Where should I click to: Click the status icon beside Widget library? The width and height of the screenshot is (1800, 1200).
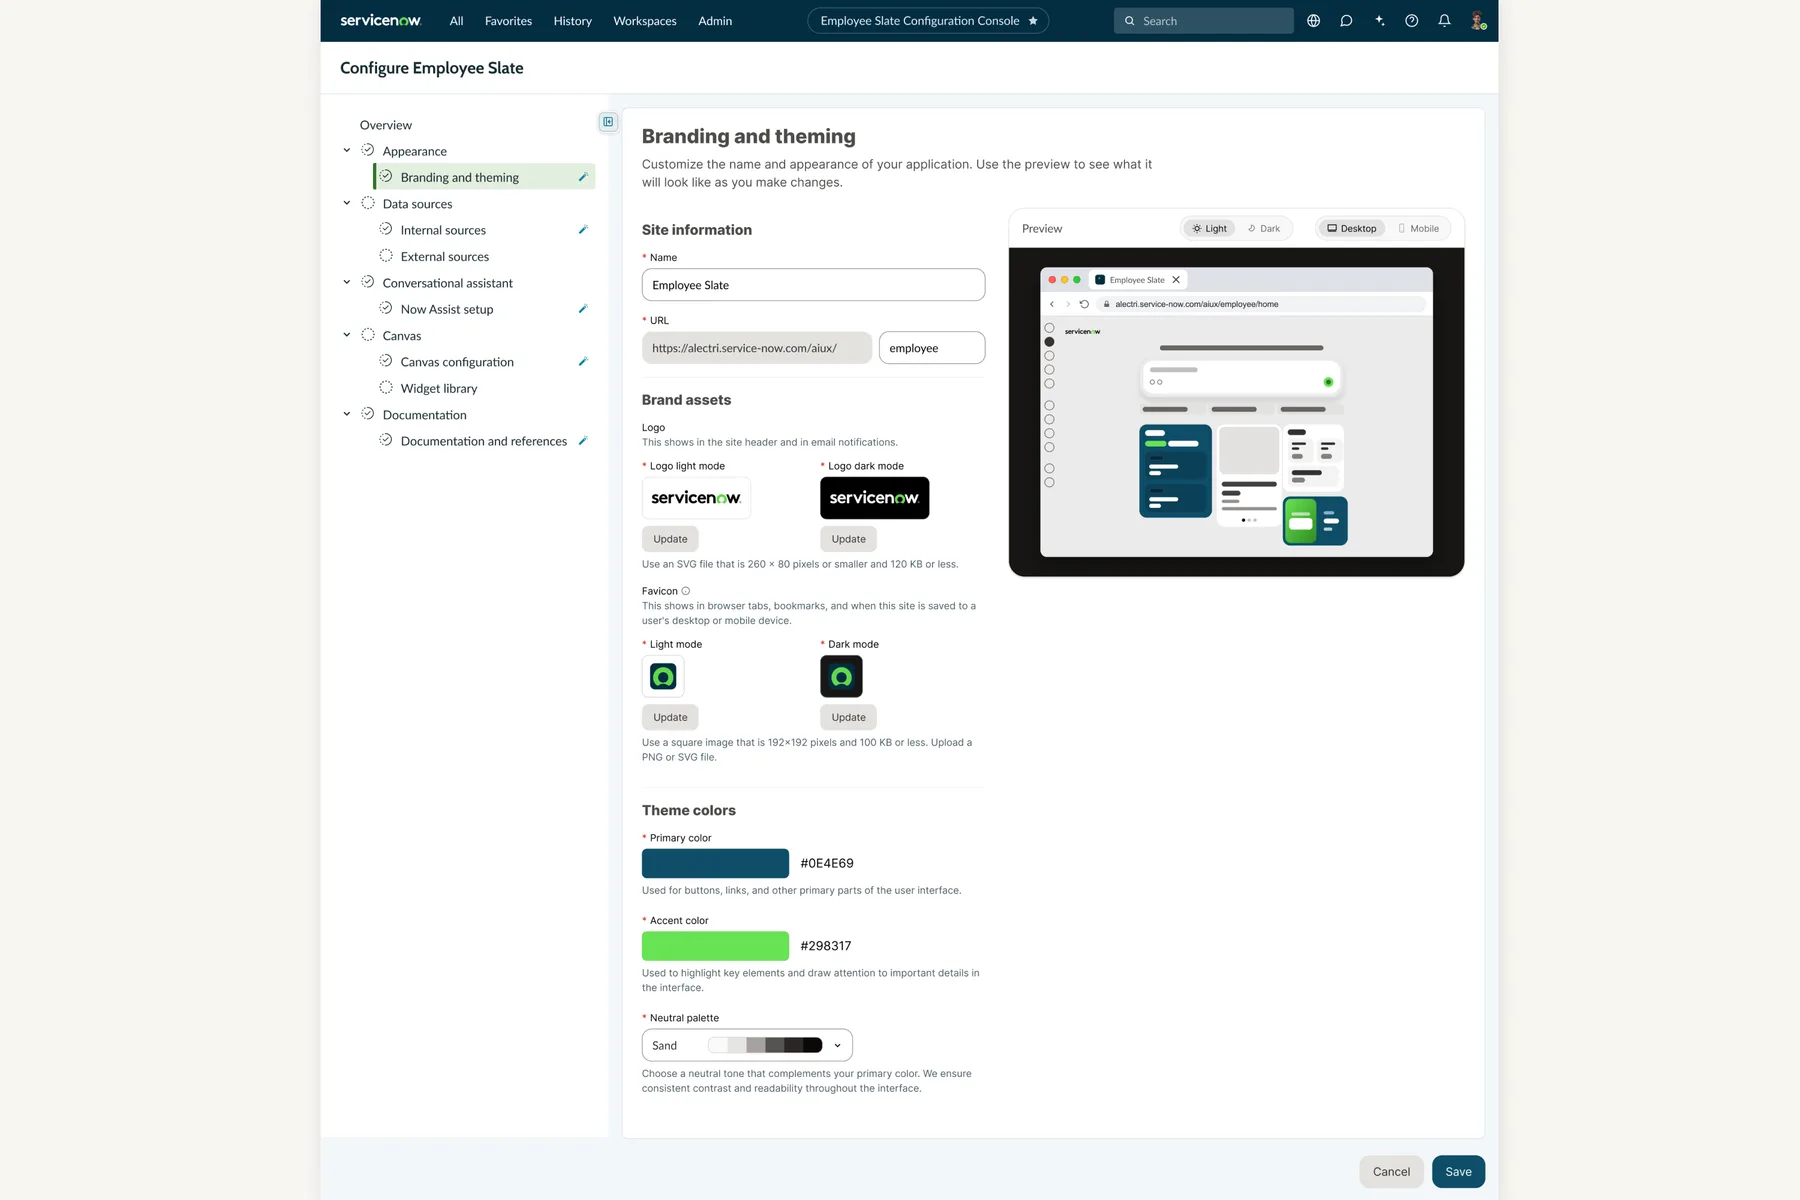[386, 388]
